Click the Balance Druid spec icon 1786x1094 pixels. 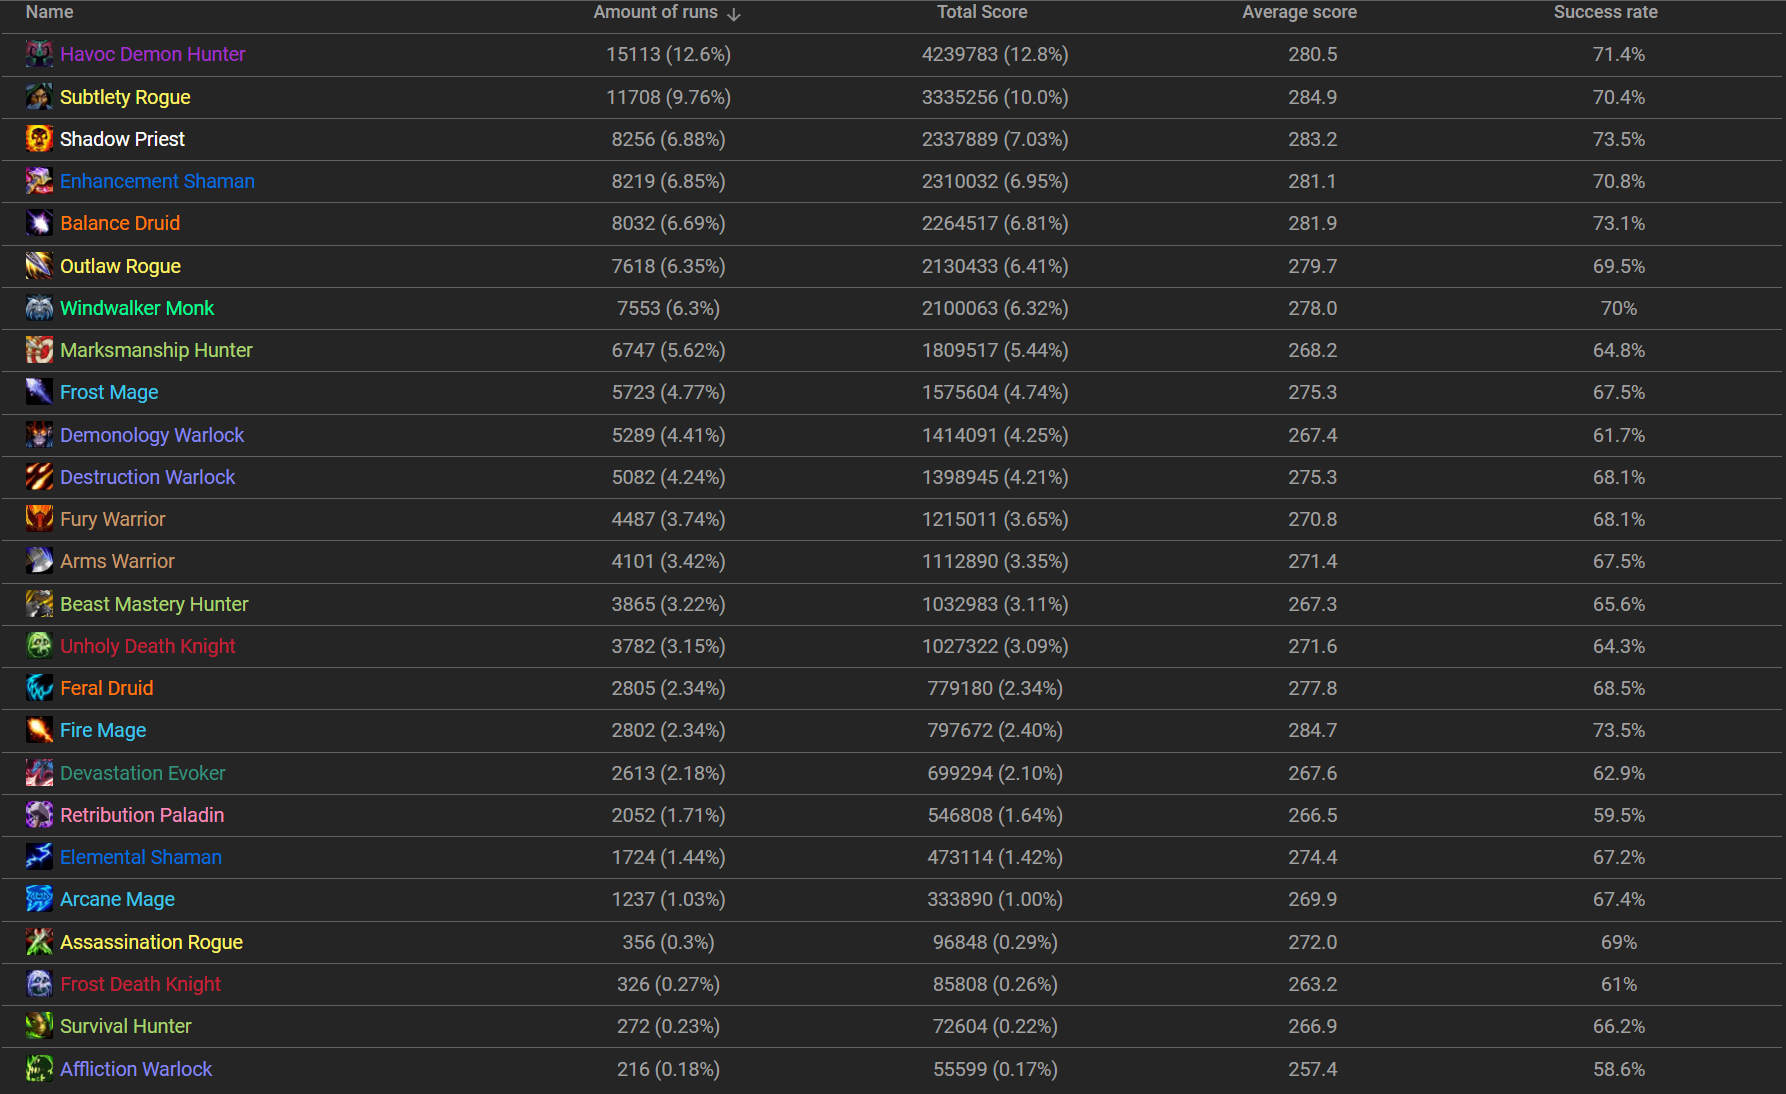(x=39, y=223)
